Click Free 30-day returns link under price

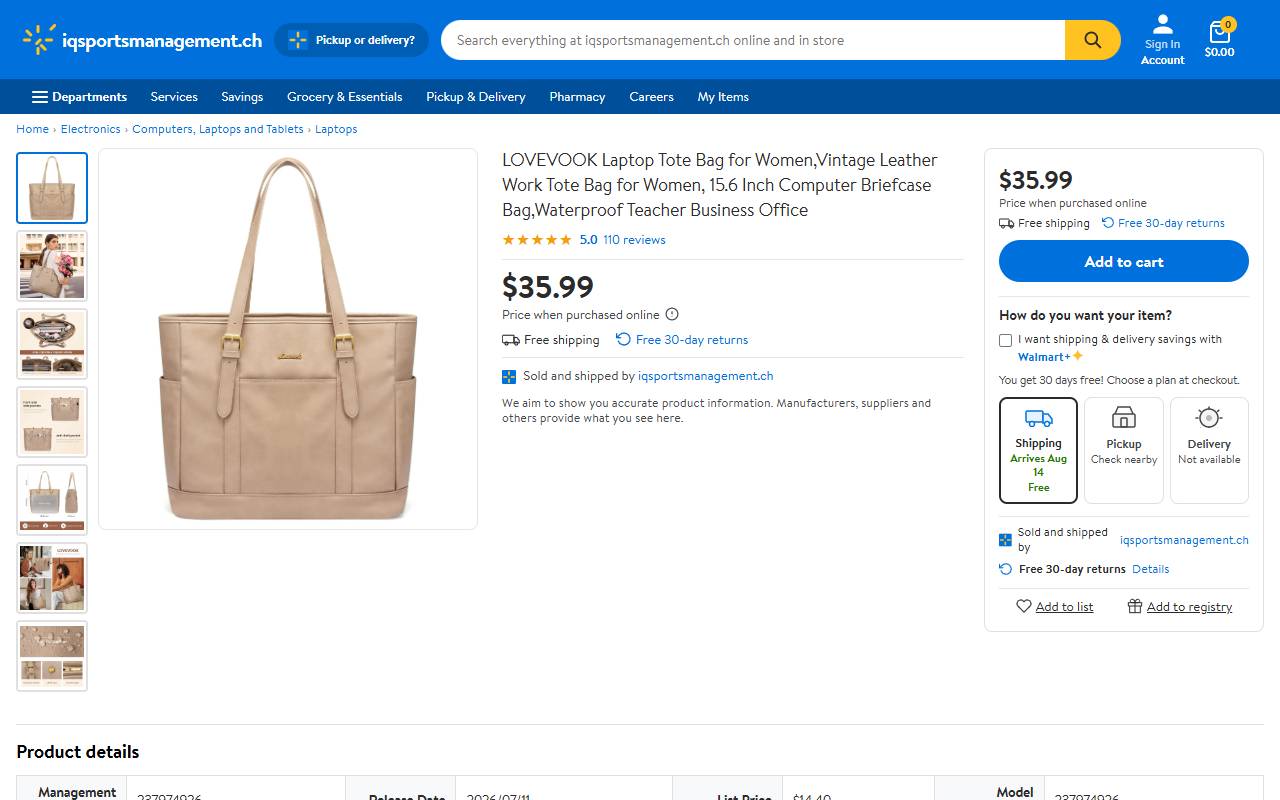pos(692,340)
